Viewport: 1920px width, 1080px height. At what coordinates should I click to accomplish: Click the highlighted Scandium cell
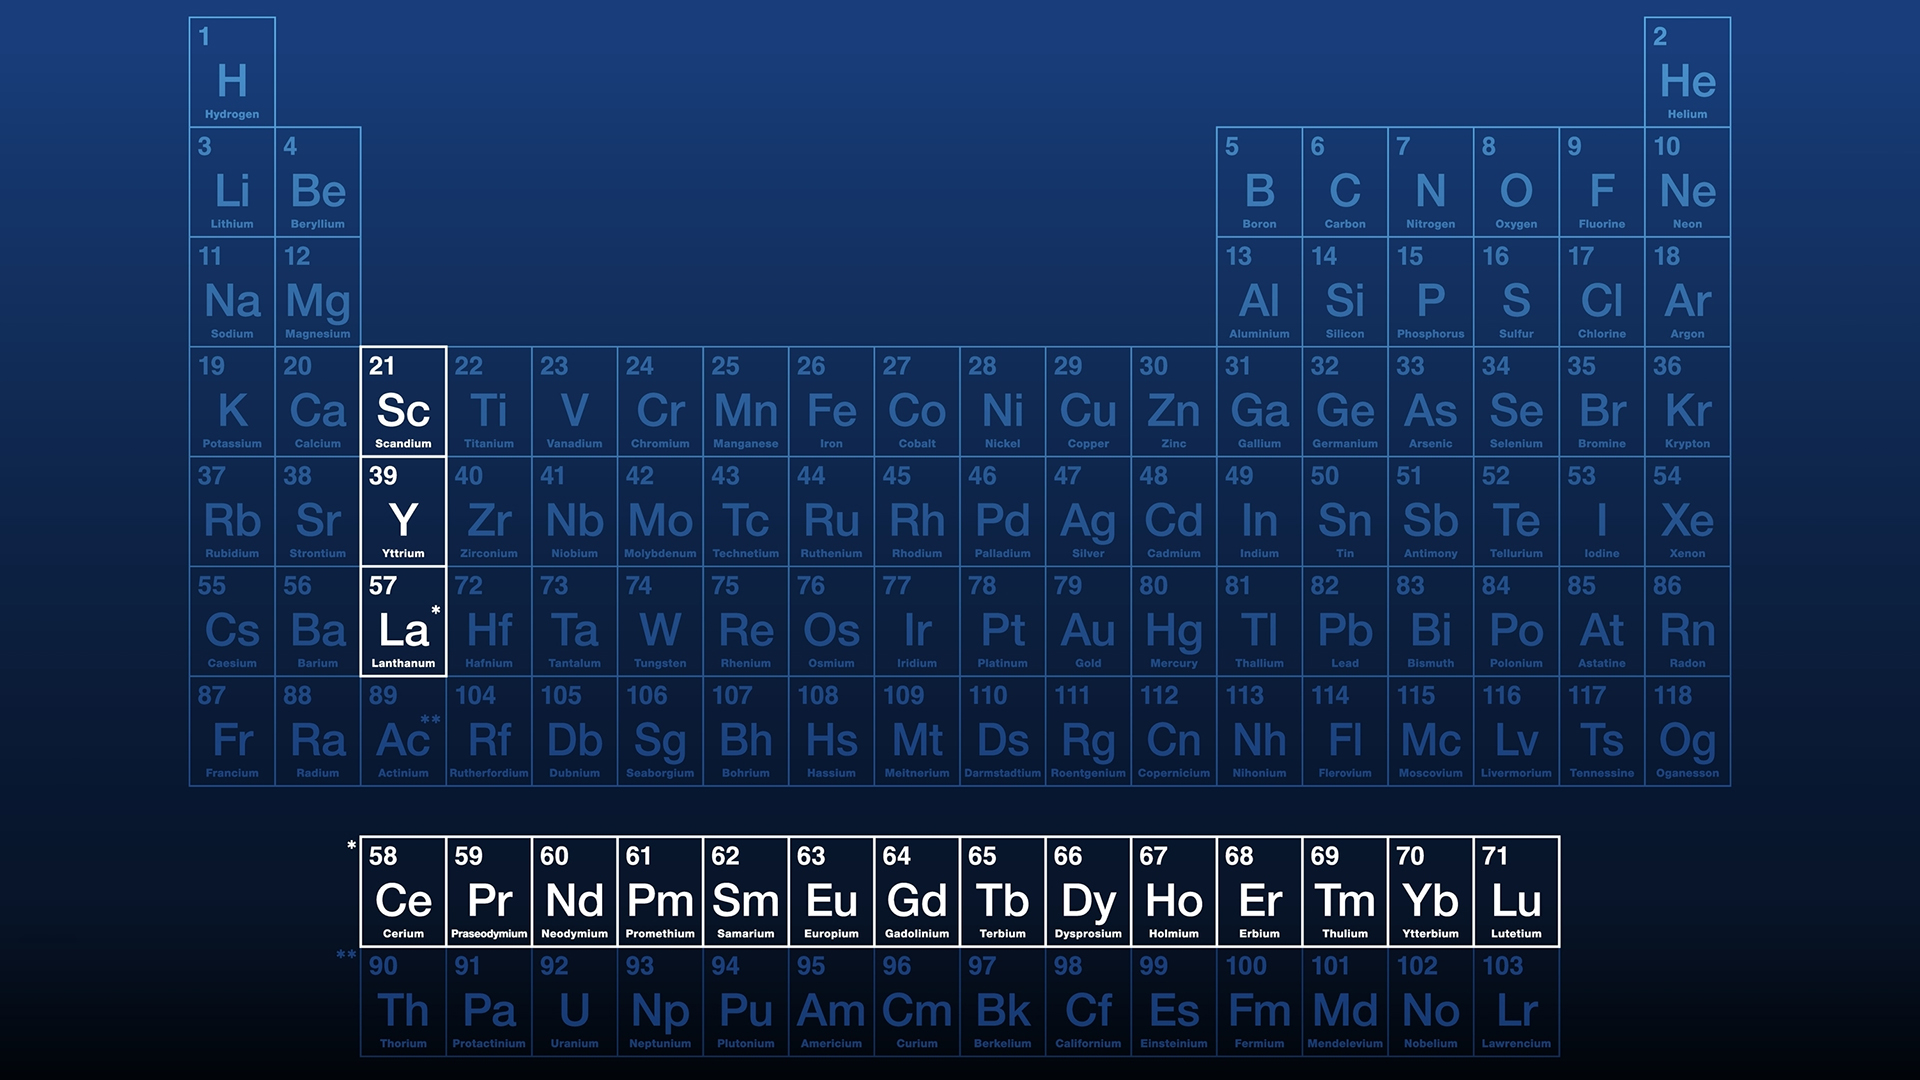click(403, 402)
